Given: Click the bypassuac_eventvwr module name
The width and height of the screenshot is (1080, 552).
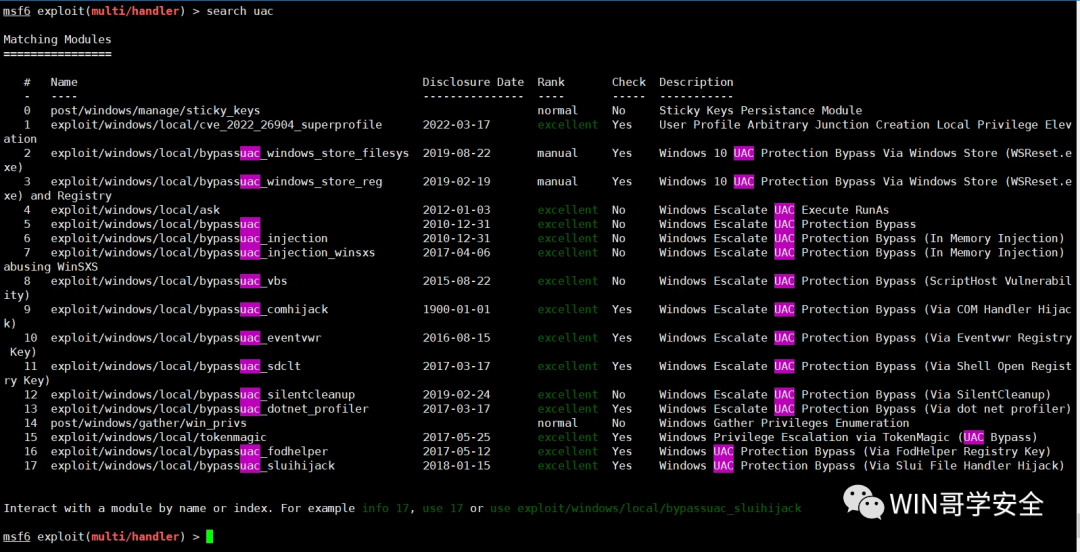Looking at the screenshot, I should (x=186, y=338).
